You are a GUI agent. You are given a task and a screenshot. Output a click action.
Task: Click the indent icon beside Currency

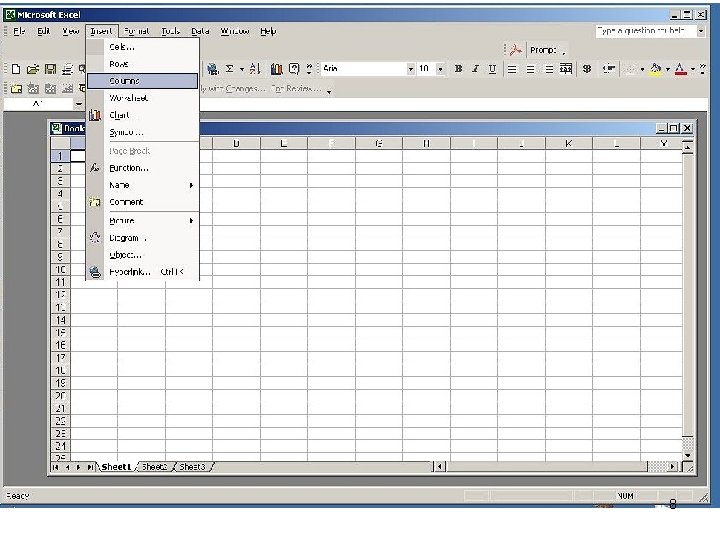point(609,69)
